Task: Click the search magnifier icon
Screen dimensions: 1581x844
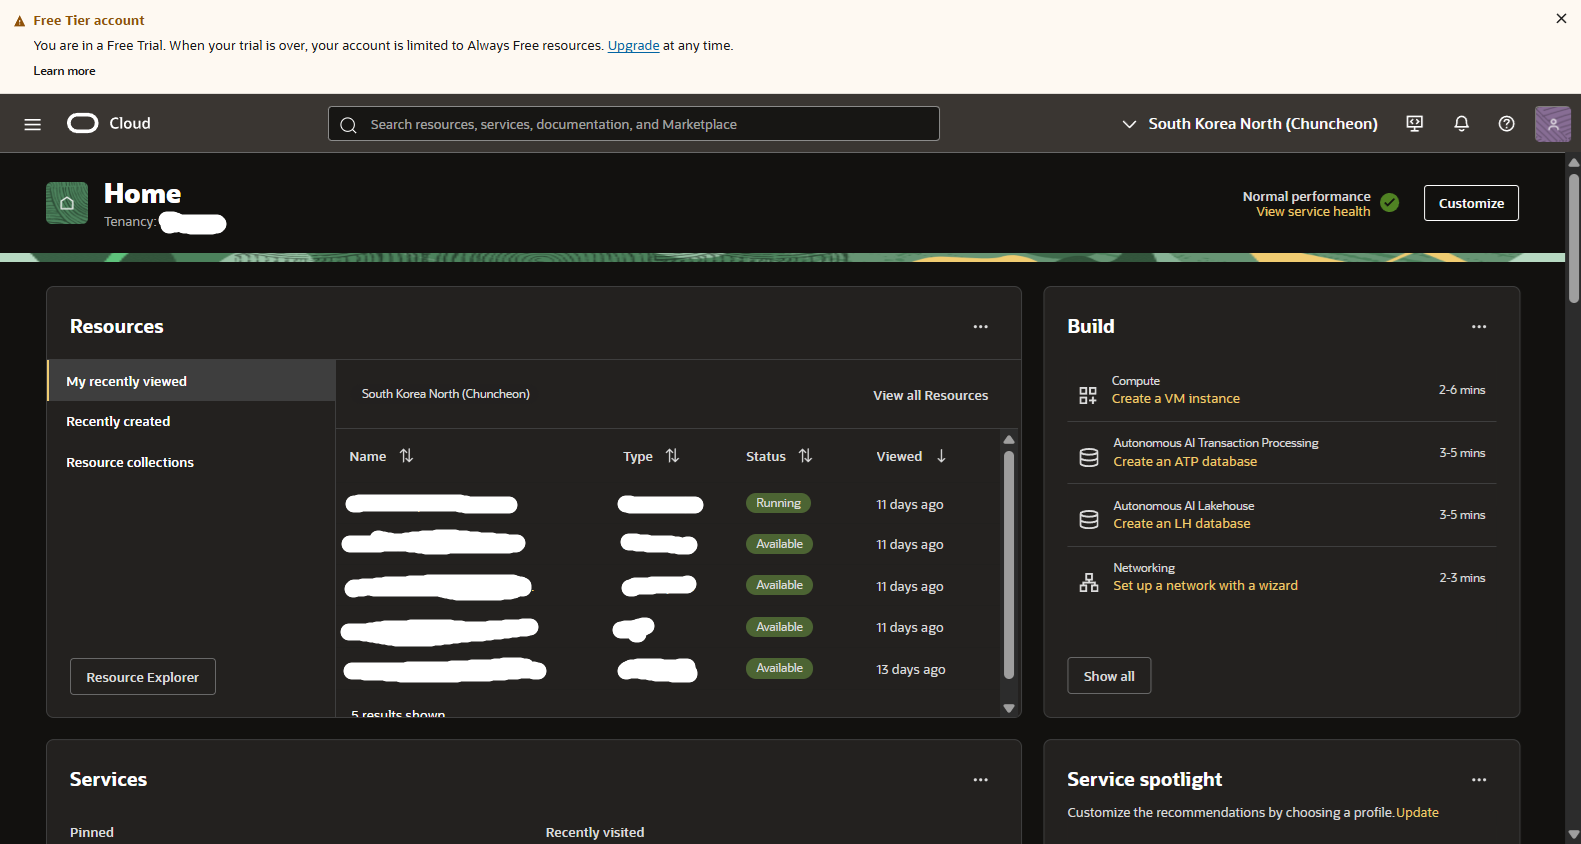Action: (x=348, y=125)
